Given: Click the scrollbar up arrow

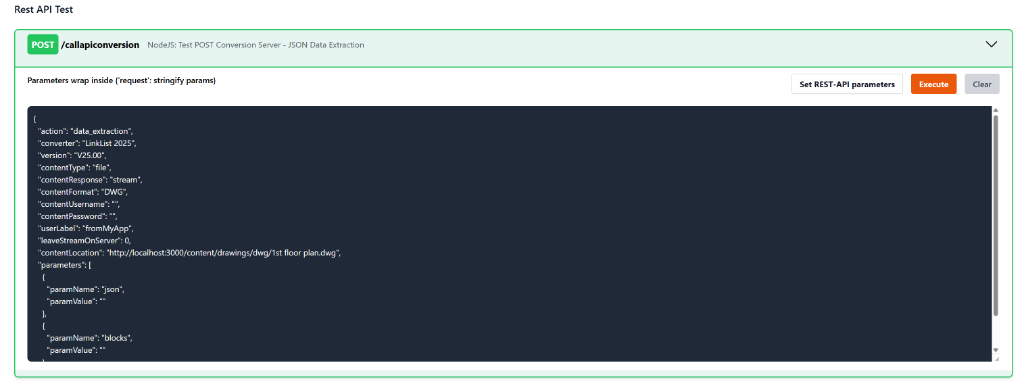Looking at the screenshot, I should pos(995,111).
